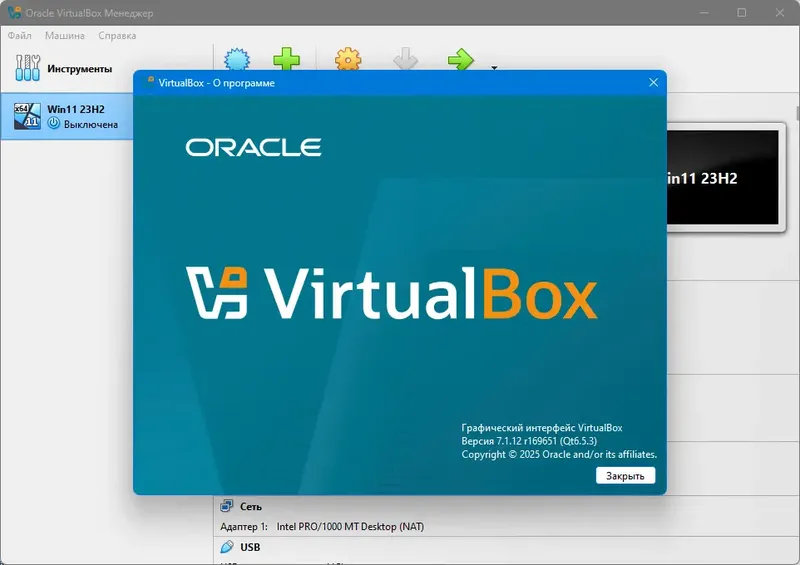Click the green plus Add machine icon
Viewport: 800px width, 565px height.
point(287,59)
